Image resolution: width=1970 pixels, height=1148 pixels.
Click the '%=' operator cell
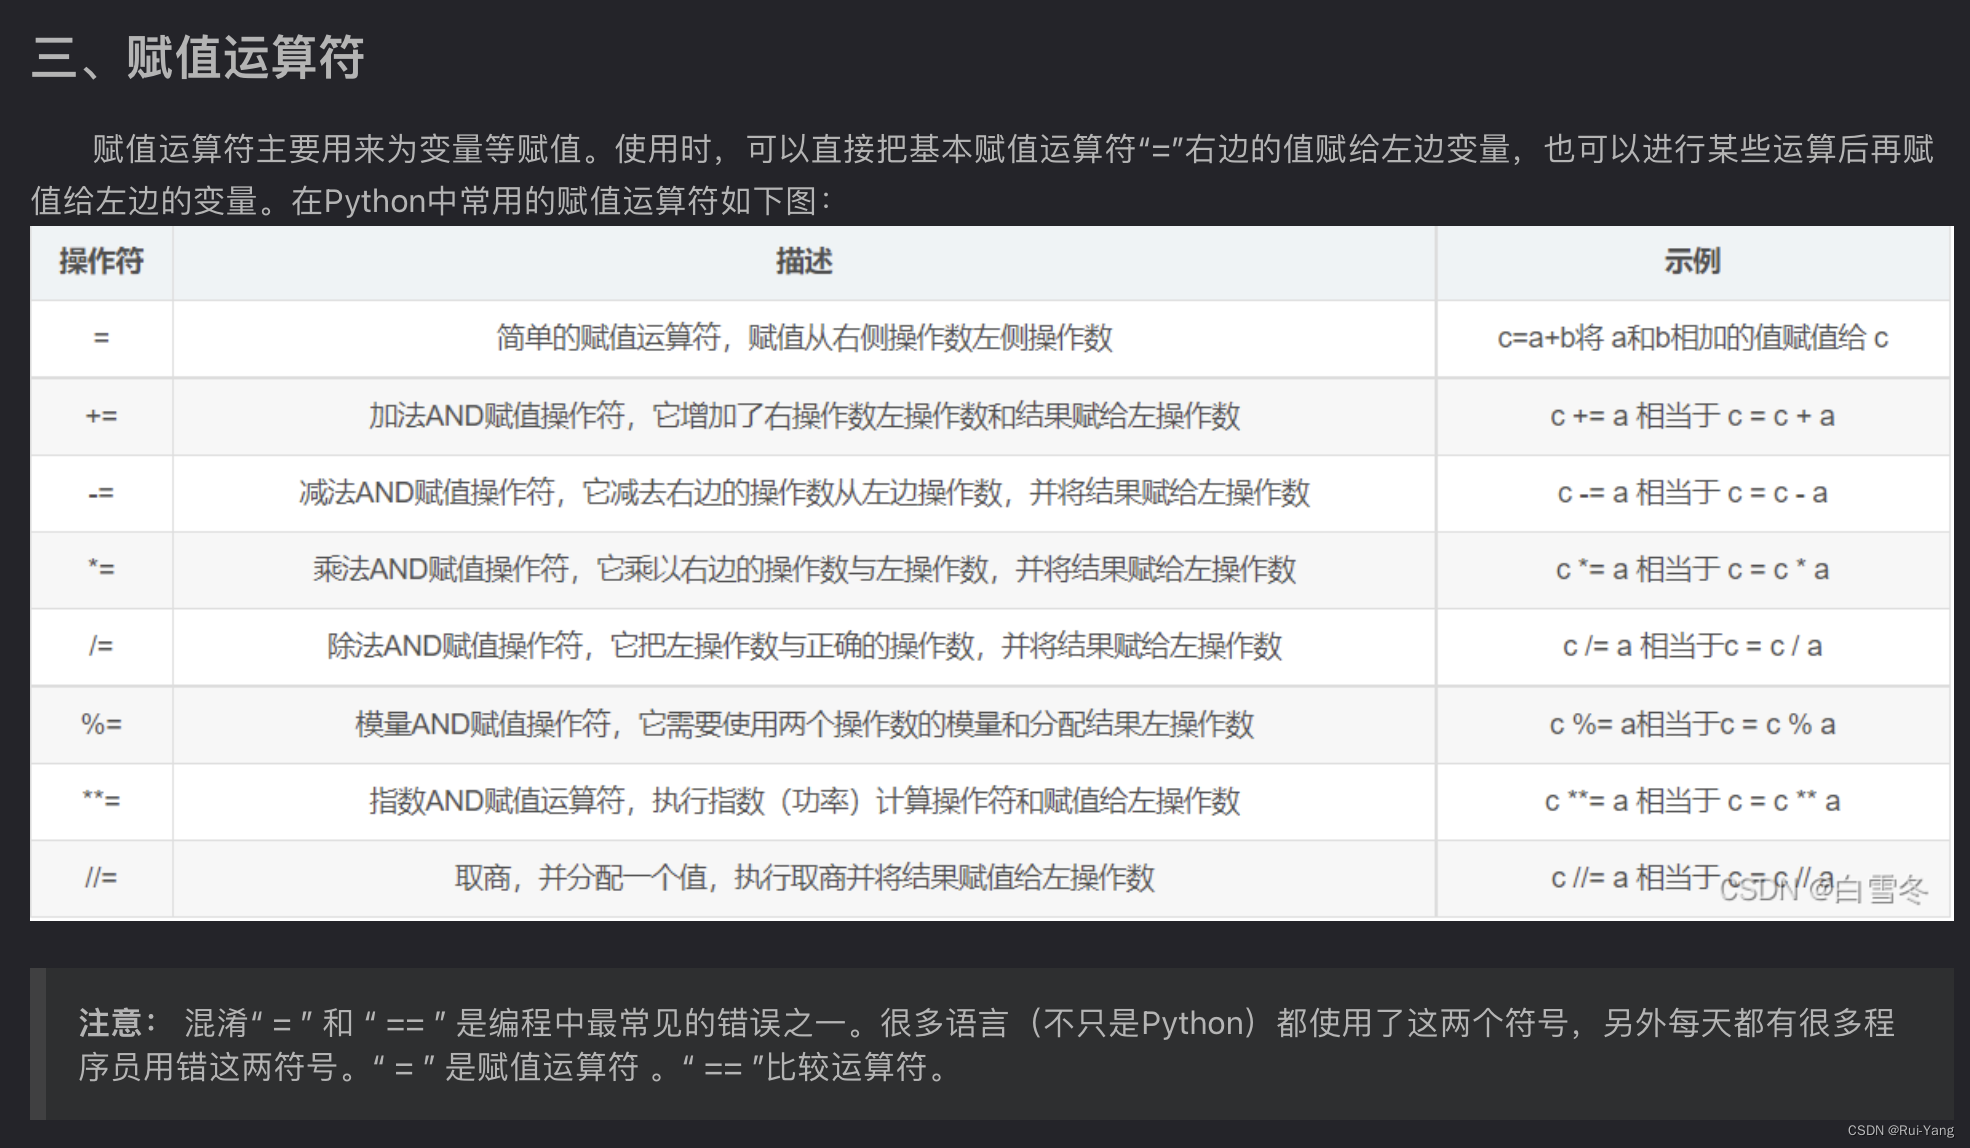click(101, 724)
